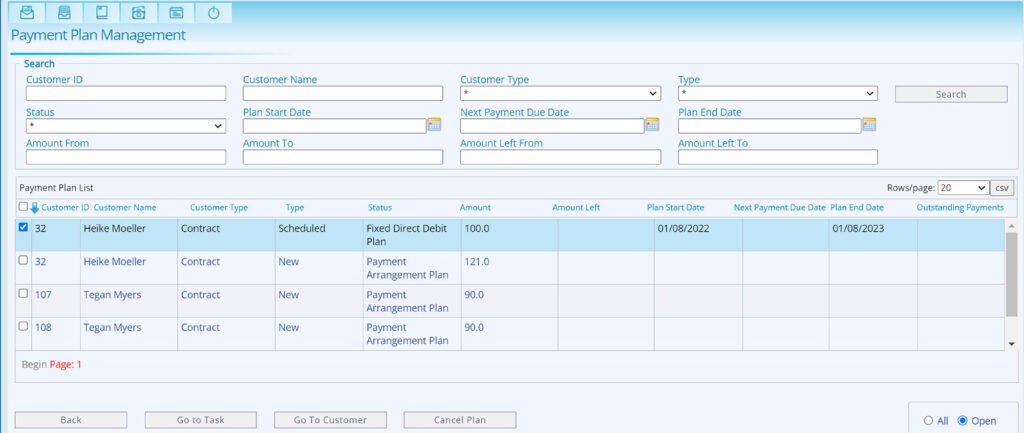Check the Heike Moeller 121.0 row checkbox

tap(24, 260)
